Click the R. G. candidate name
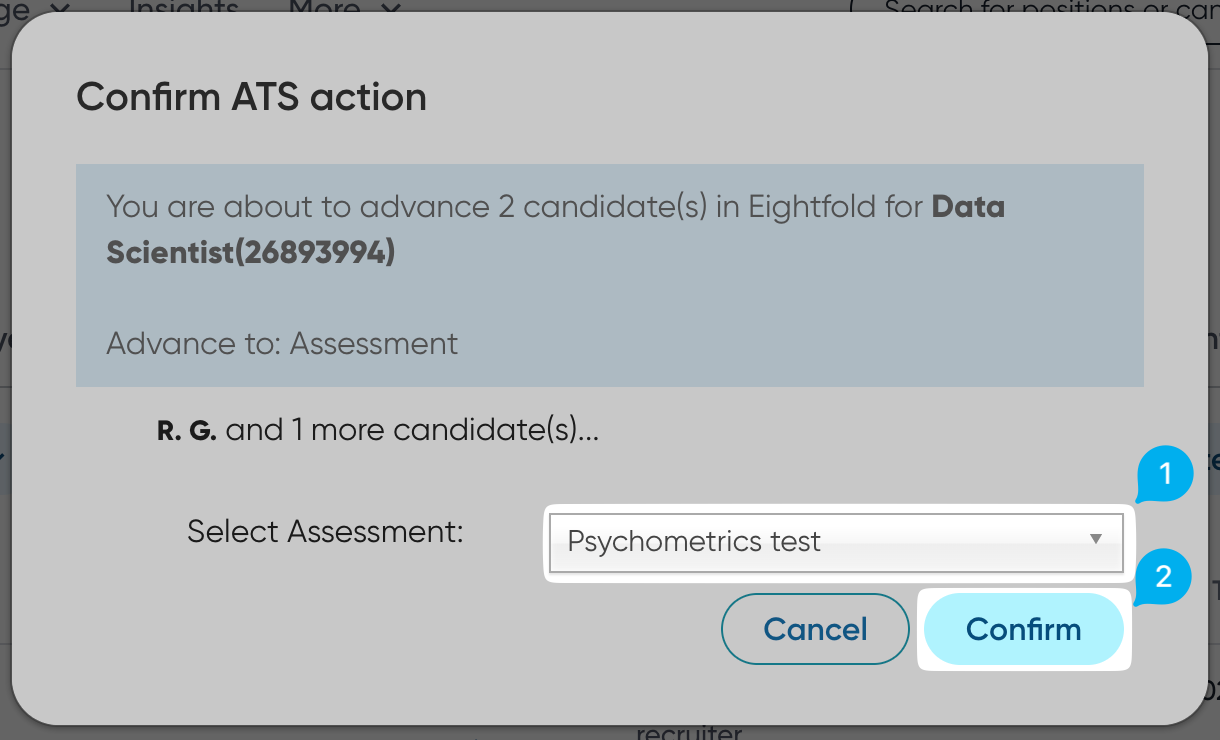1220x740 pixels. click(187, 430)
